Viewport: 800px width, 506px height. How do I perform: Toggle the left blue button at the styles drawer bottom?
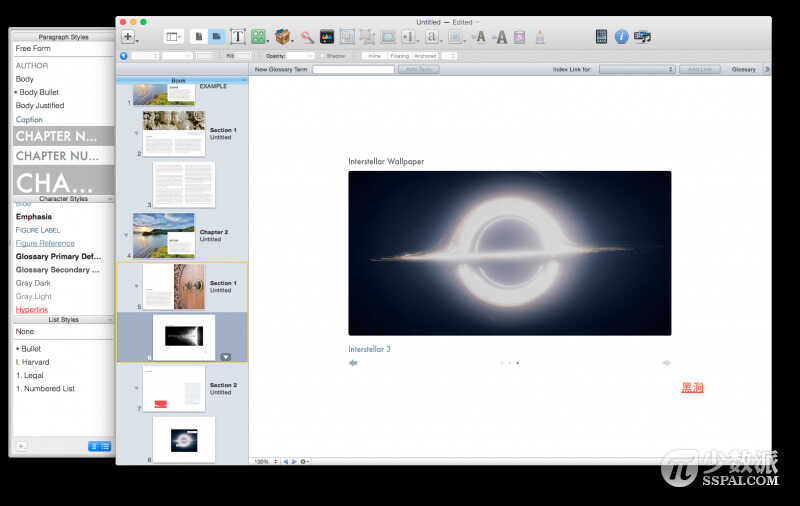coord(94,446)
